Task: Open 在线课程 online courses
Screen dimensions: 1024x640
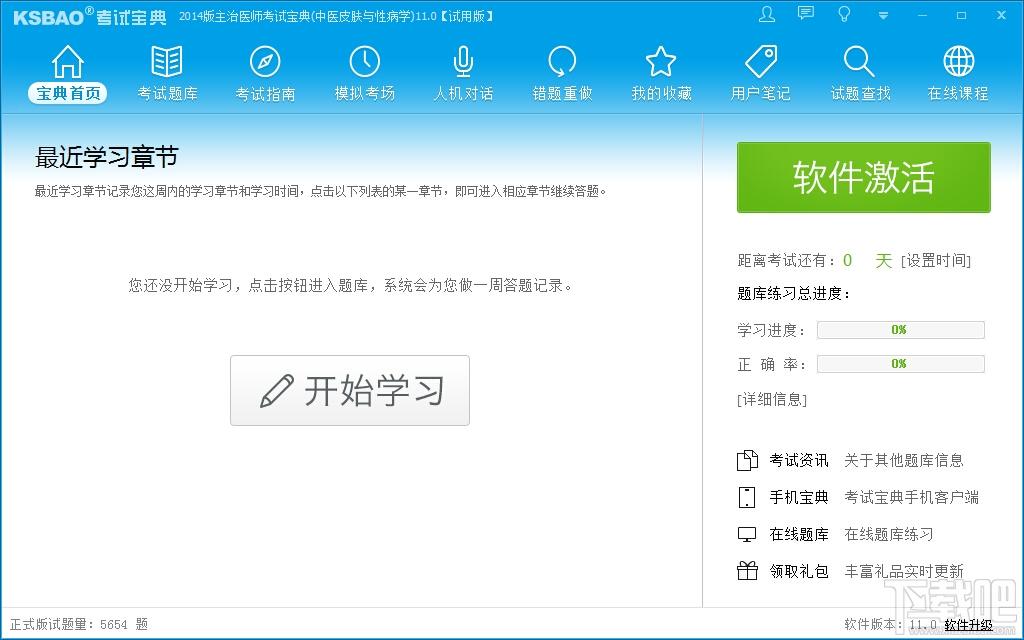Action: click(958, 74)
